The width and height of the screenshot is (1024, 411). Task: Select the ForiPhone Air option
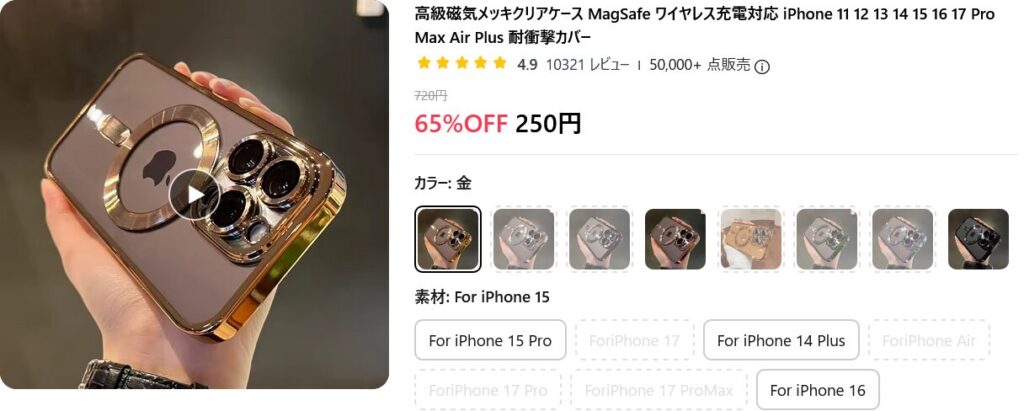click(929, 340)
